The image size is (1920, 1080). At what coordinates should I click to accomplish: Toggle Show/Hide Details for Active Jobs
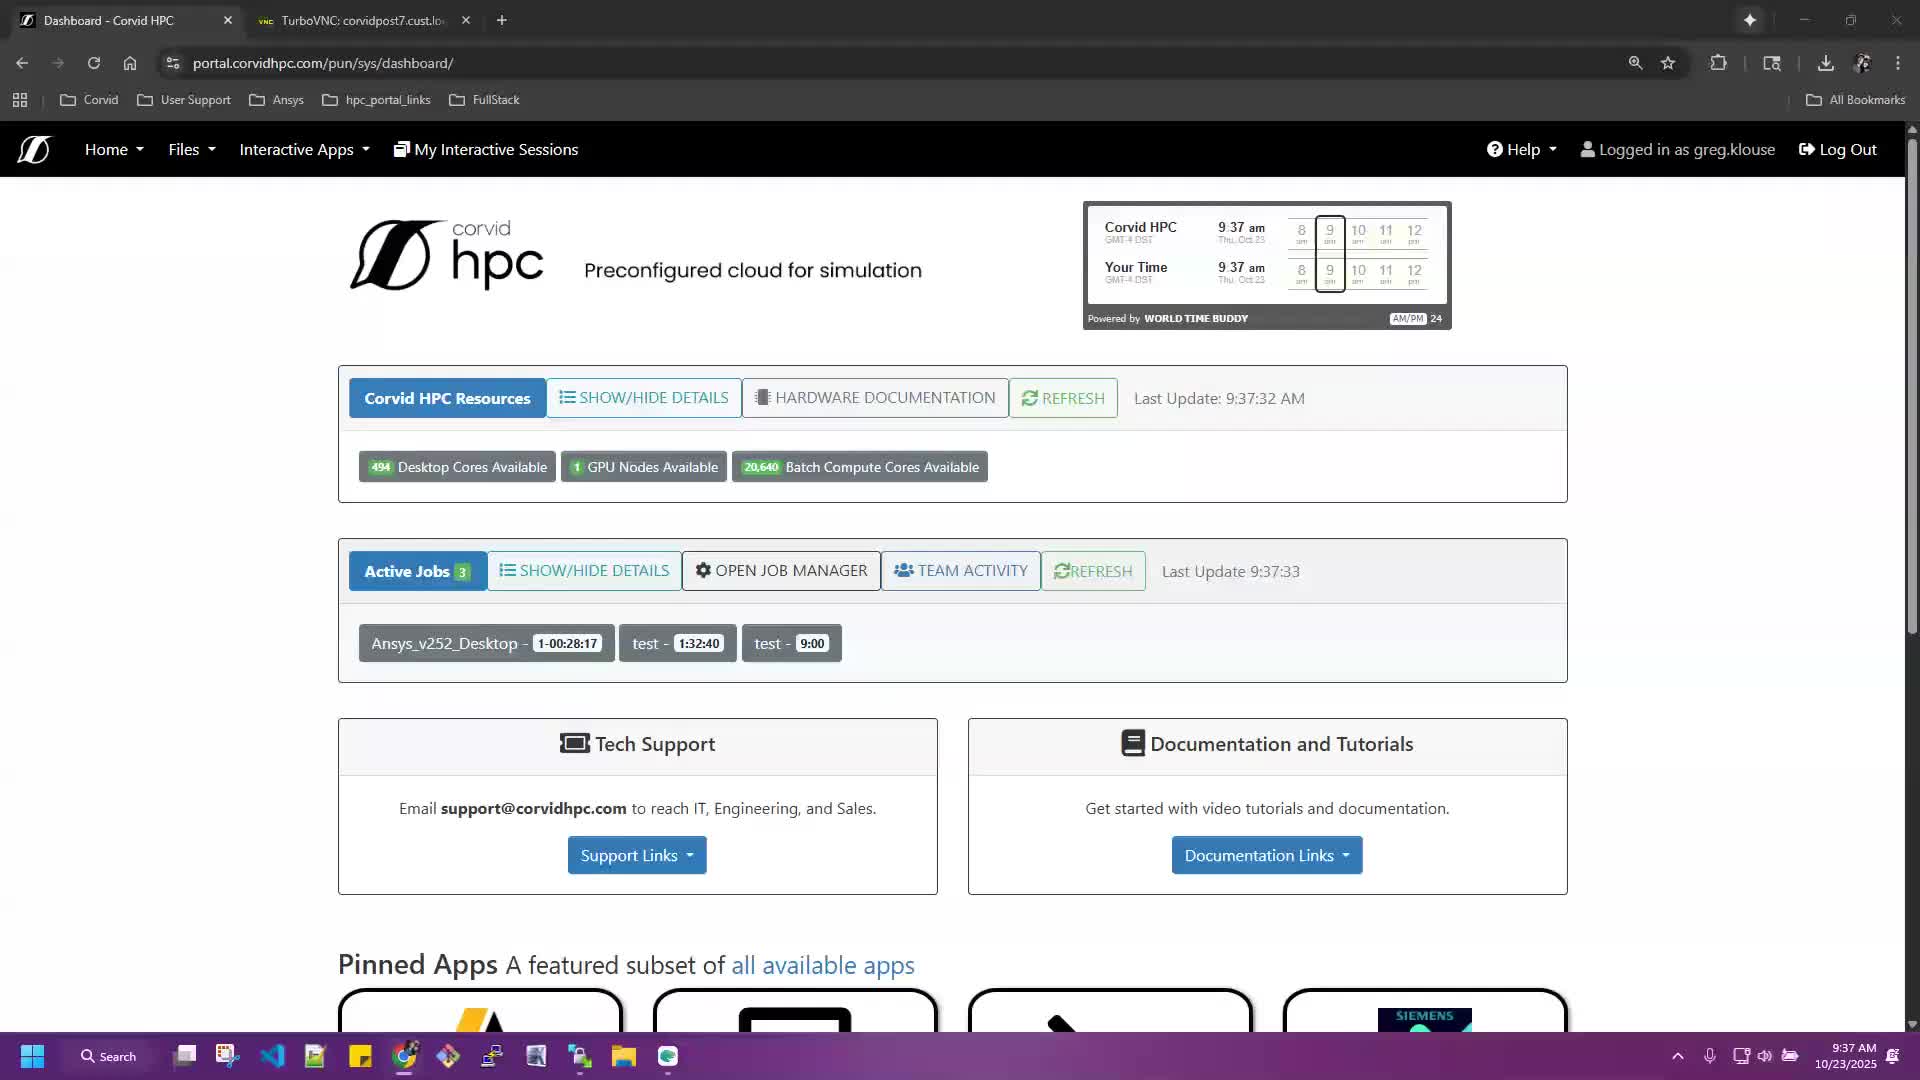[x=584, y=571]
